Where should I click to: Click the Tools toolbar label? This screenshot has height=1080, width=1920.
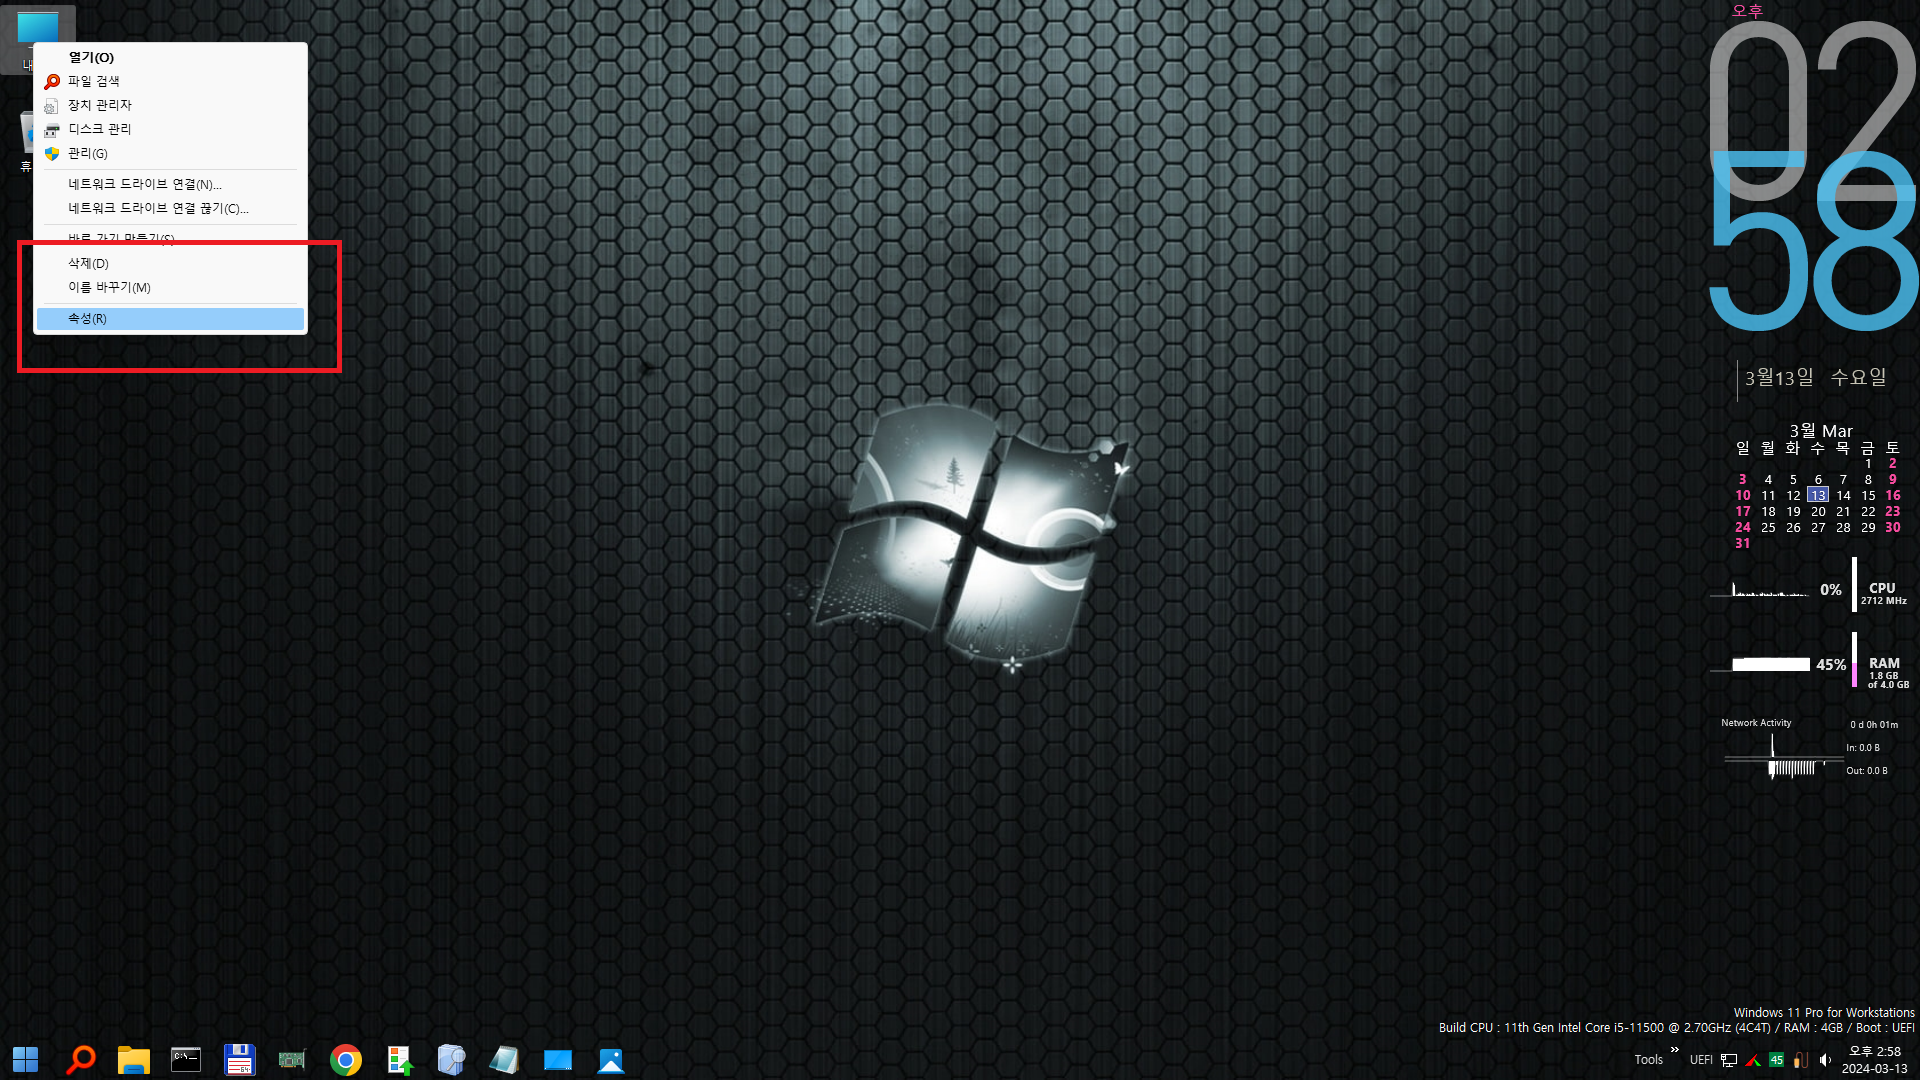[1649, 1060]
